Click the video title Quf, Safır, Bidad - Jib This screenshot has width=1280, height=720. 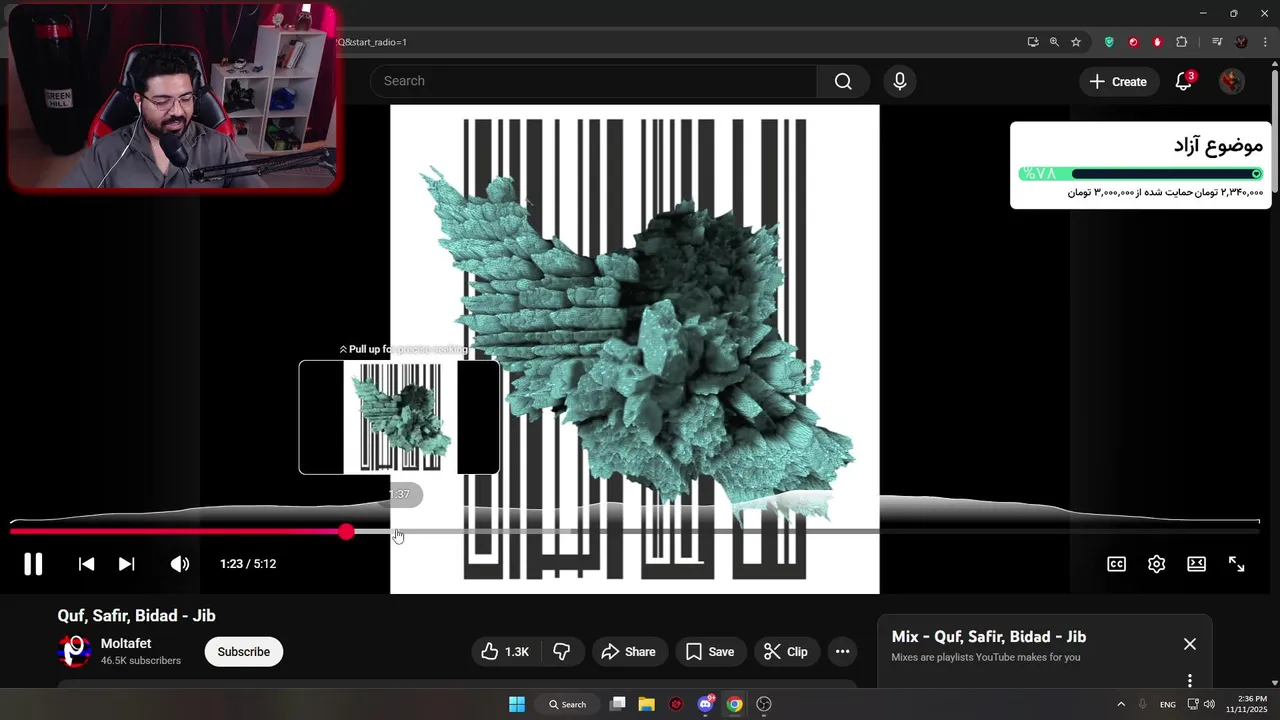[x=137, y=616]
